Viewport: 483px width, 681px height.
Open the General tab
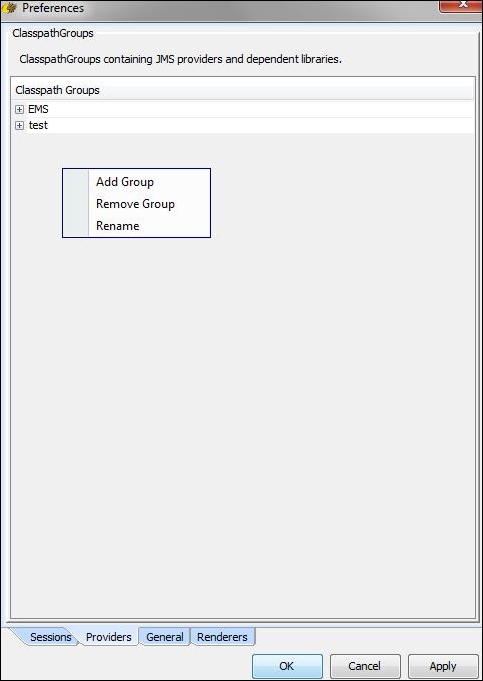tap(165, 637)
